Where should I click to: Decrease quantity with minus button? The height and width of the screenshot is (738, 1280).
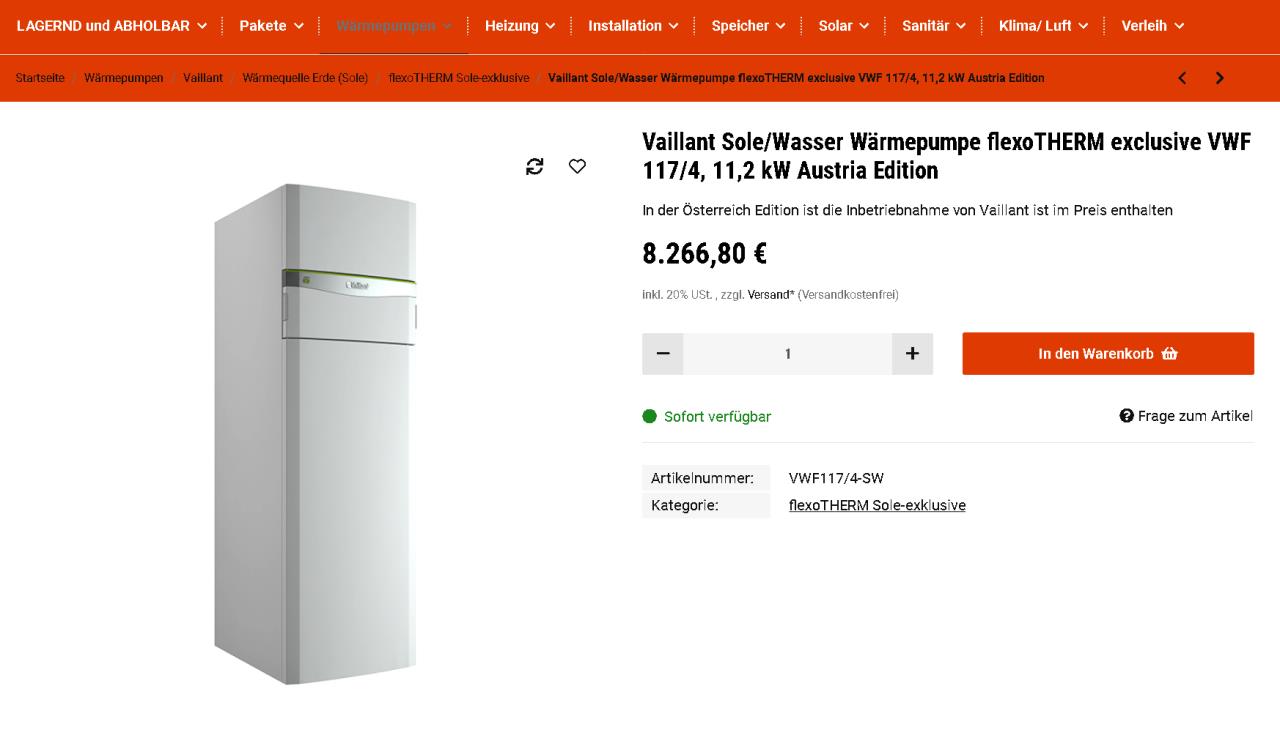663,354
